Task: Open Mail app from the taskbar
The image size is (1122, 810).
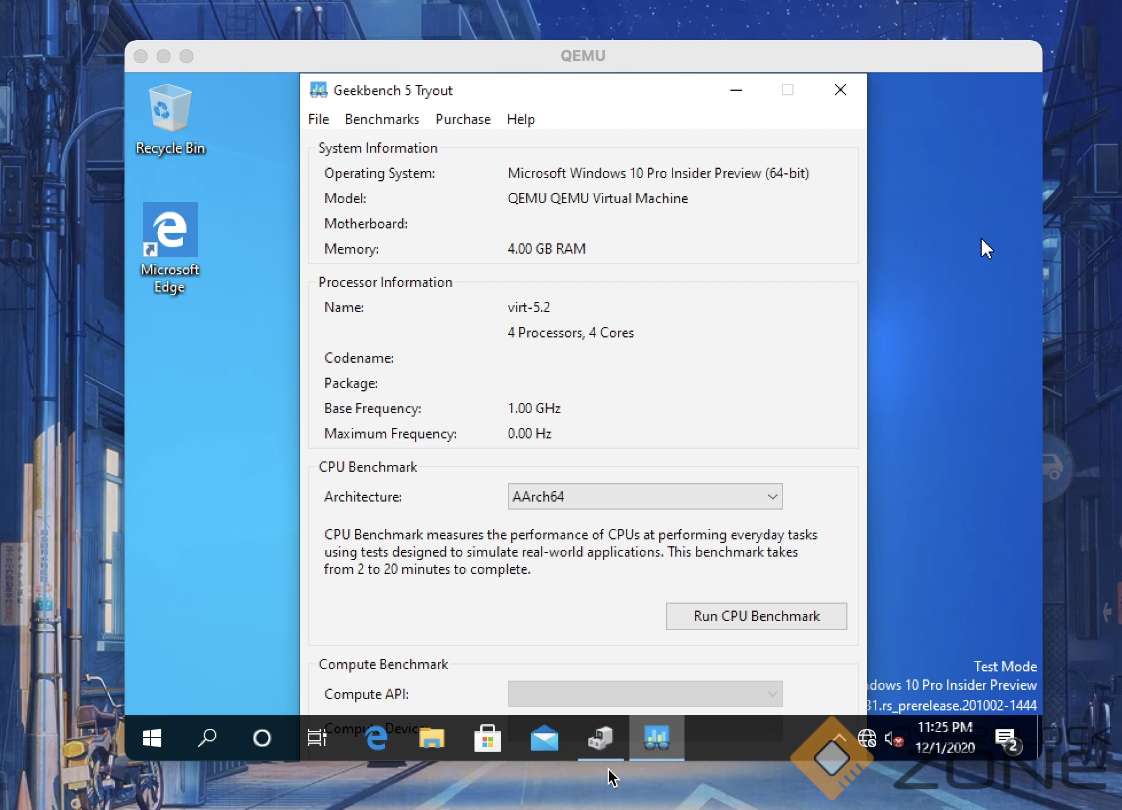Action: point(544,738)
